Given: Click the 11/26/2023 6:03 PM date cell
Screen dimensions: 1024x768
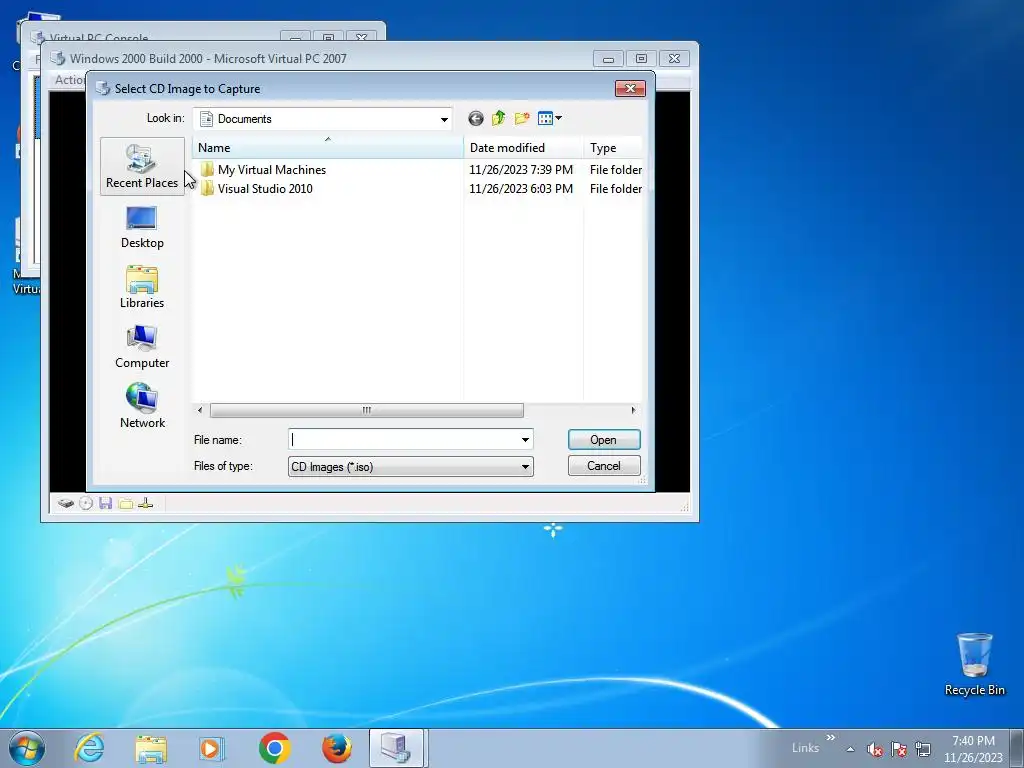Looking at the screenshot, I should tap(521, 189).
